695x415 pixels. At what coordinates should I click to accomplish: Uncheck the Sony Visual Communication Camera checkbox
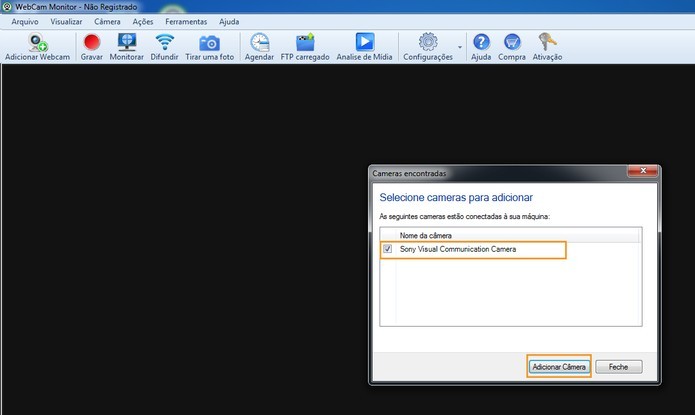tap(388, 249)
